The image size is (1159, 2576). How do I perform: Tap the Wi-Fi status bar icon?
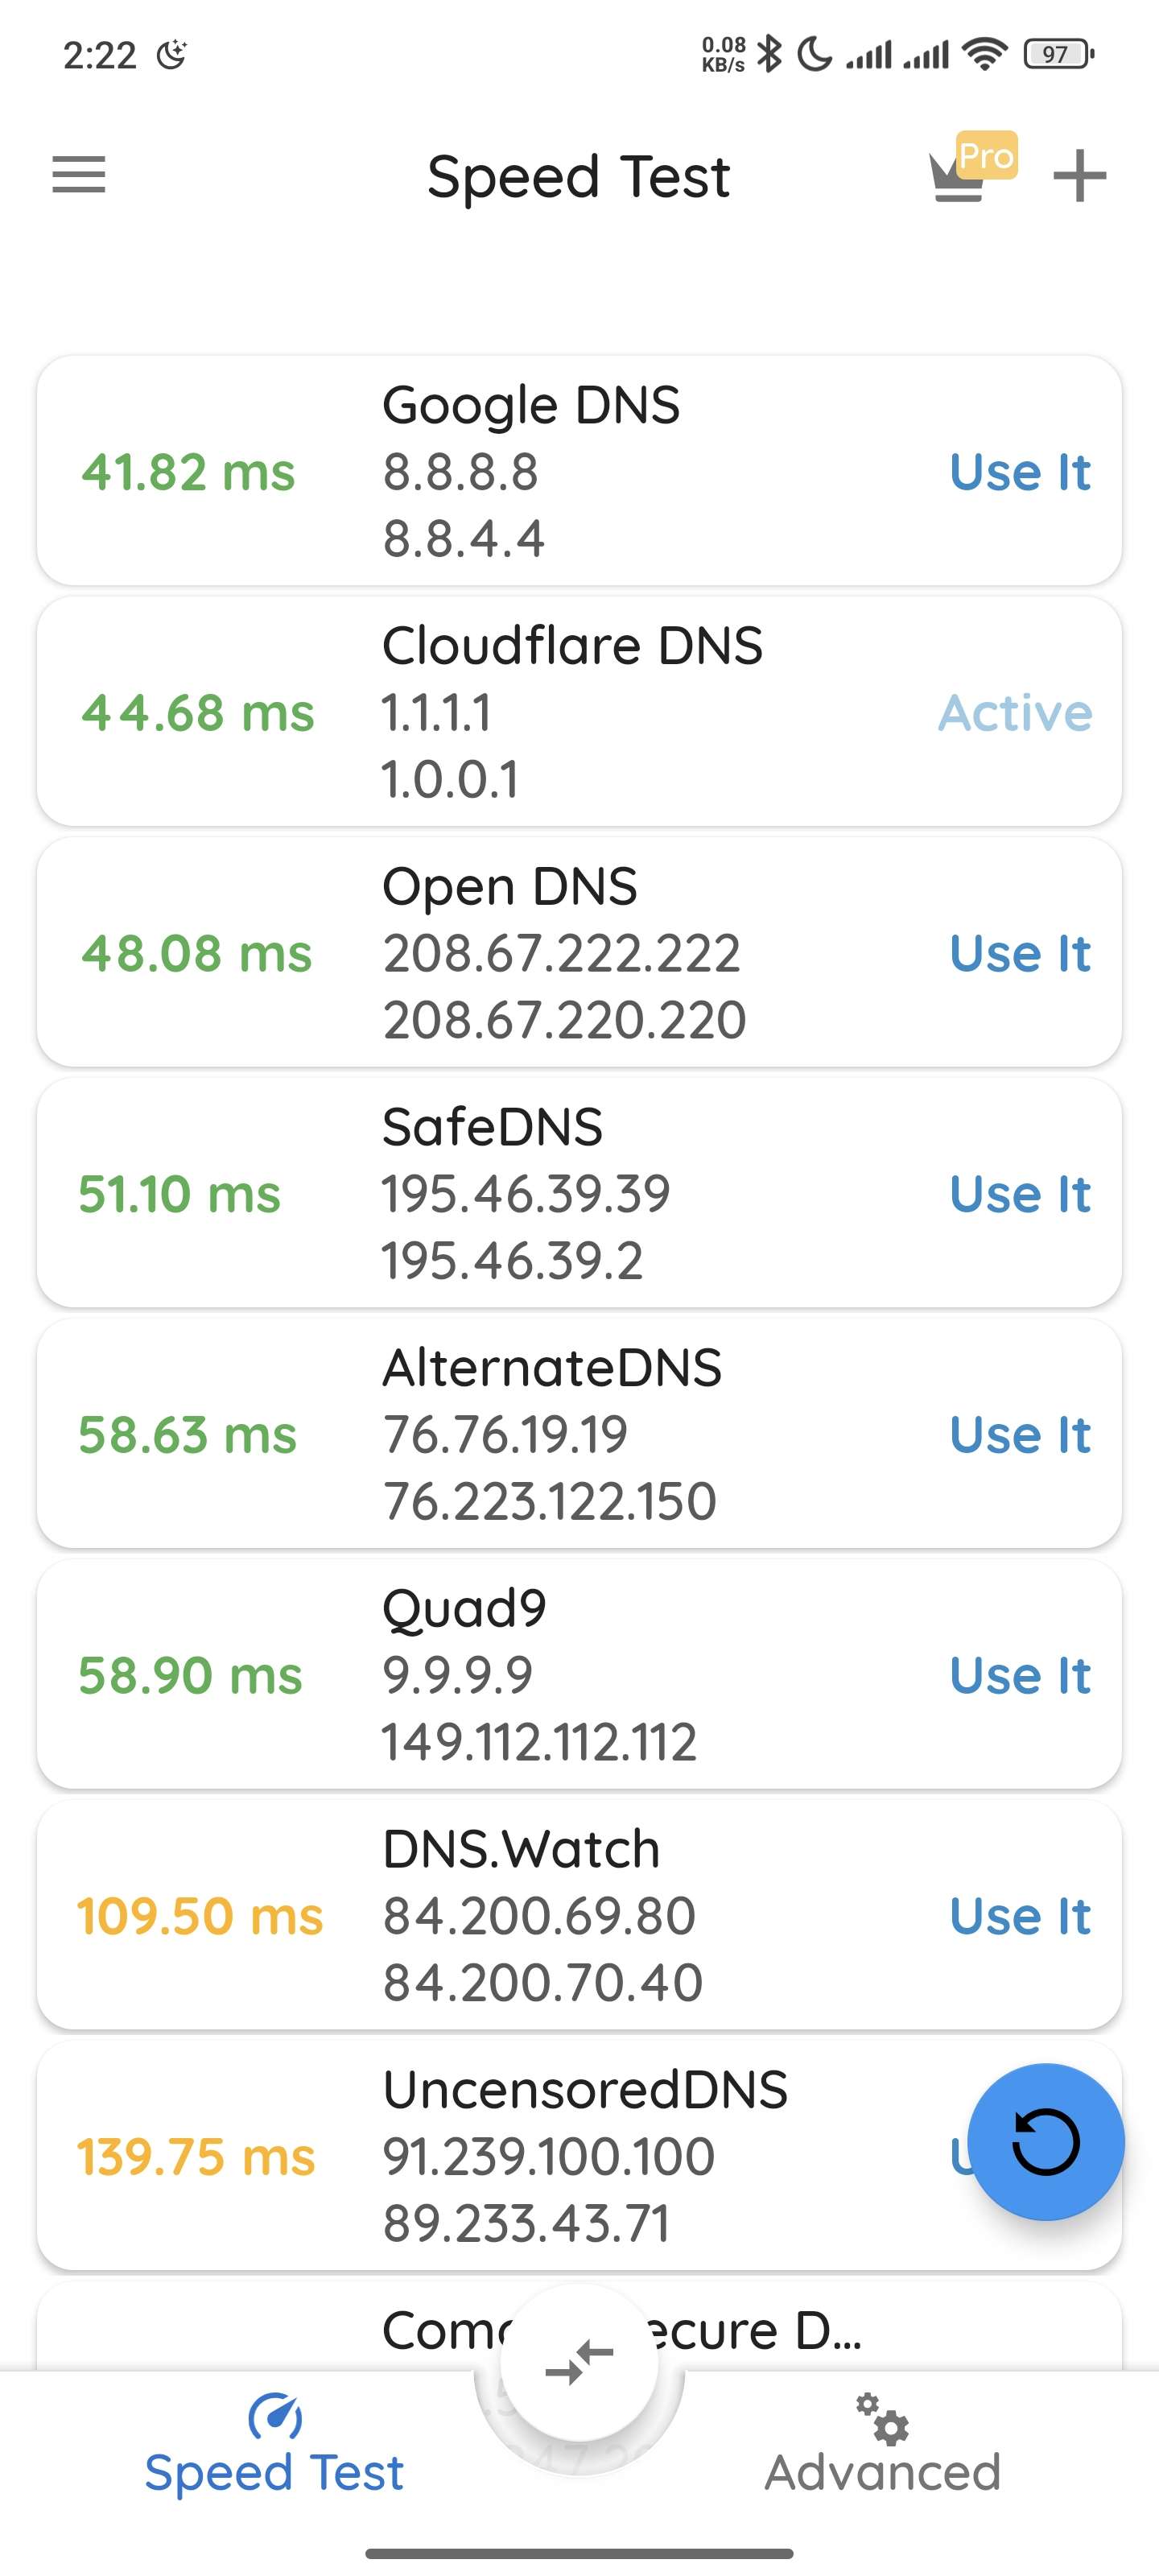[986, 54]
